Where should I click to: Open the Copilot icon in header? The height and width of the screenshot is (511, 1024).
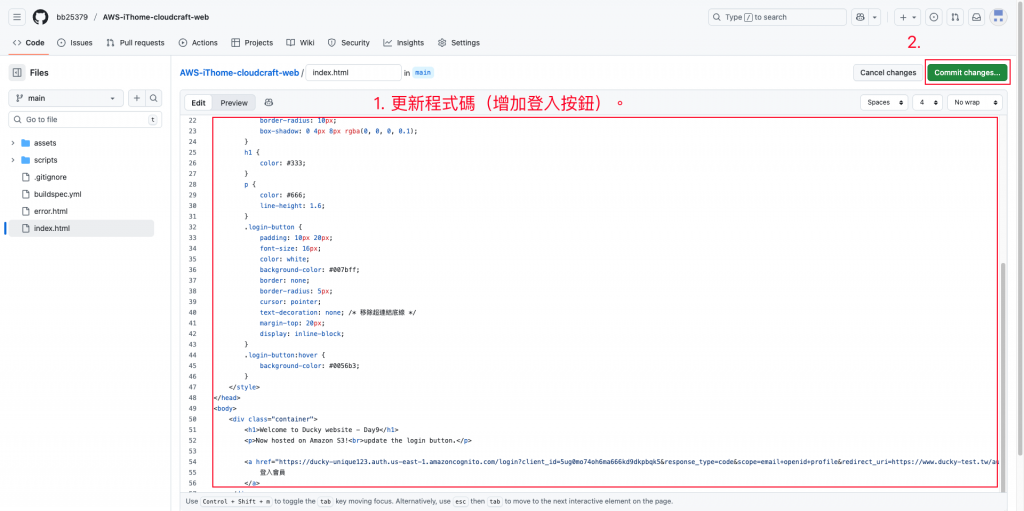[860, 17]
